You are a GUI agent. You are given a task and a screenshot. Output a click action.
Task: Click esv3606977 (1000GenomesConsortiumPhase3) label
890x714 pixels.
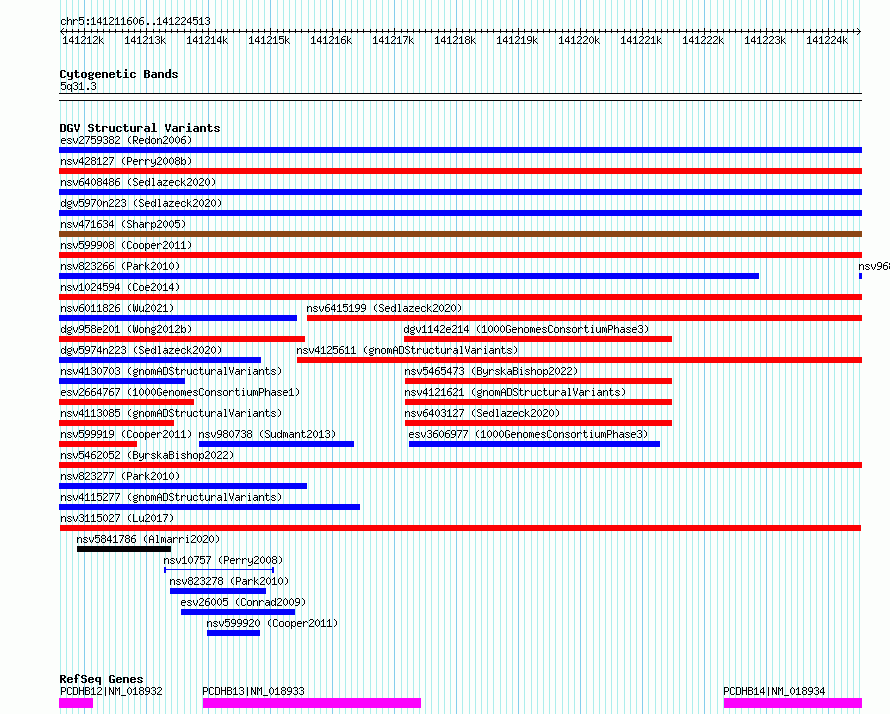point(528,434)
